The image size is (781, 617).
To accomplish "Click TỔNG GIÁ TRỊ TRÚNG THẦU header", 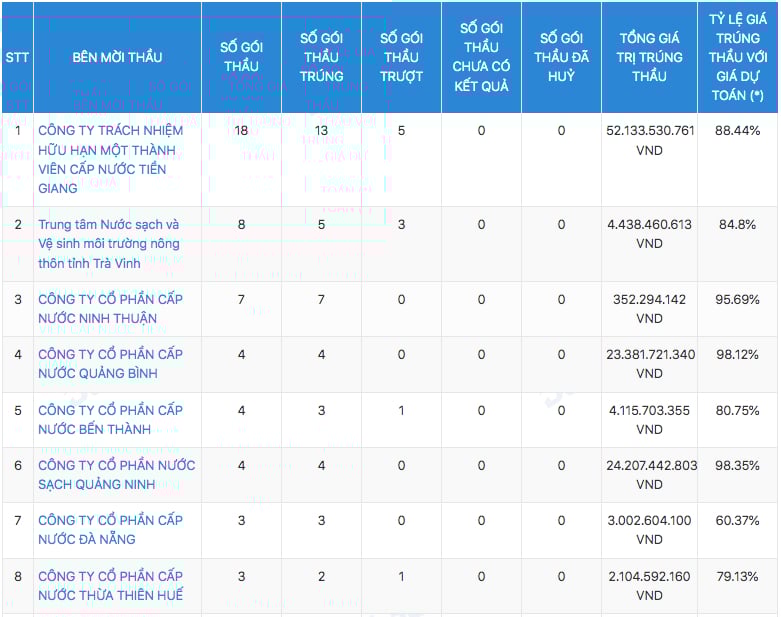I will point(649,57).
